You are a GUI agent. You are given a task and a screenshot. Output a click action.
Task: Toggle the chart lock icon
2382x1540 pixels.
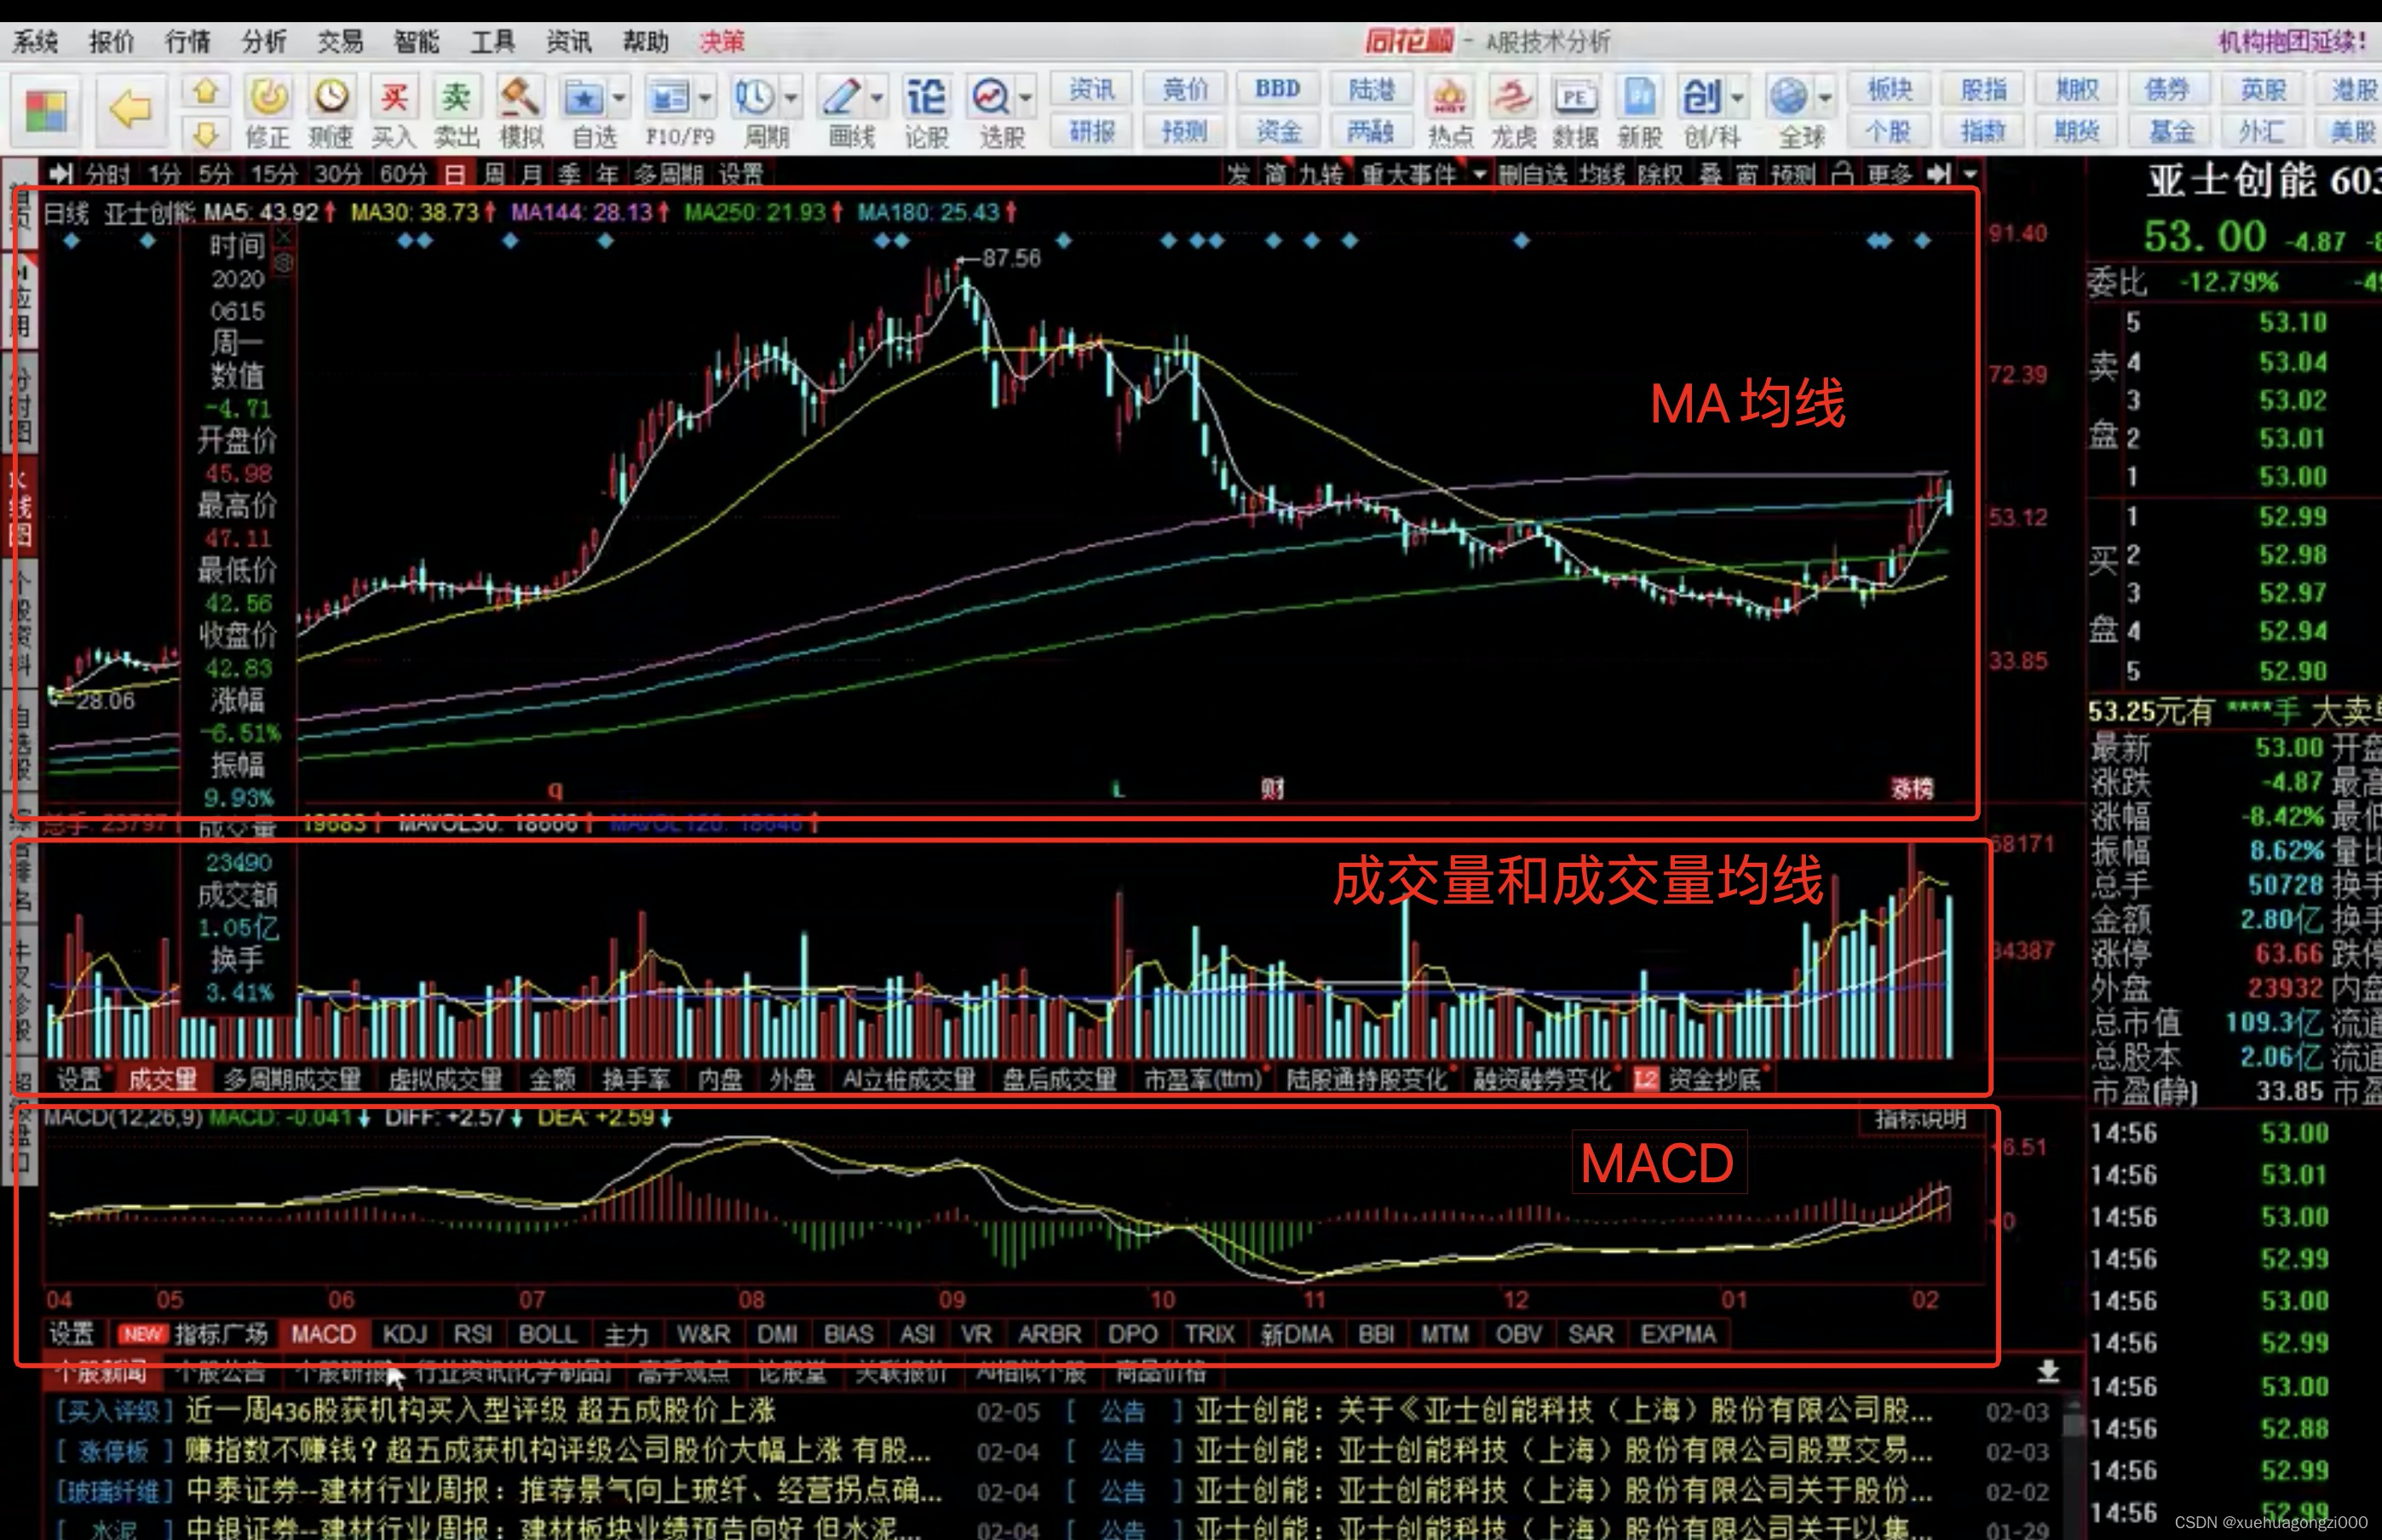1842,175
